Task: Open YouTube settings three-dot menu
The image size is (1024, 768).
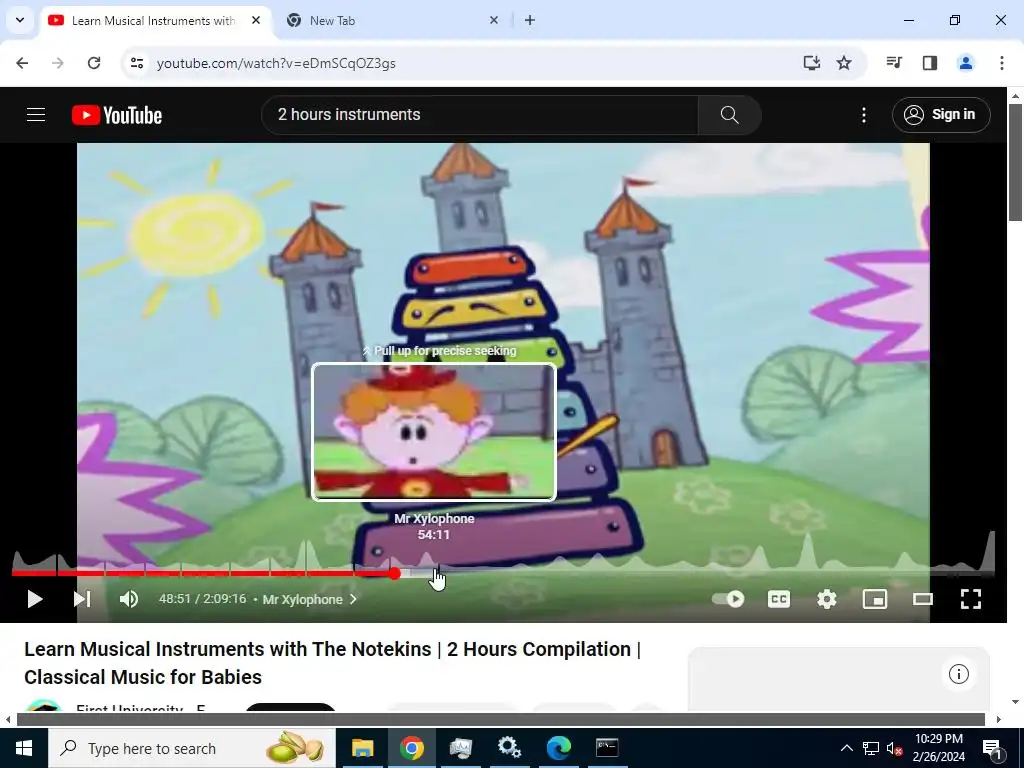Action: coord(863,115)
